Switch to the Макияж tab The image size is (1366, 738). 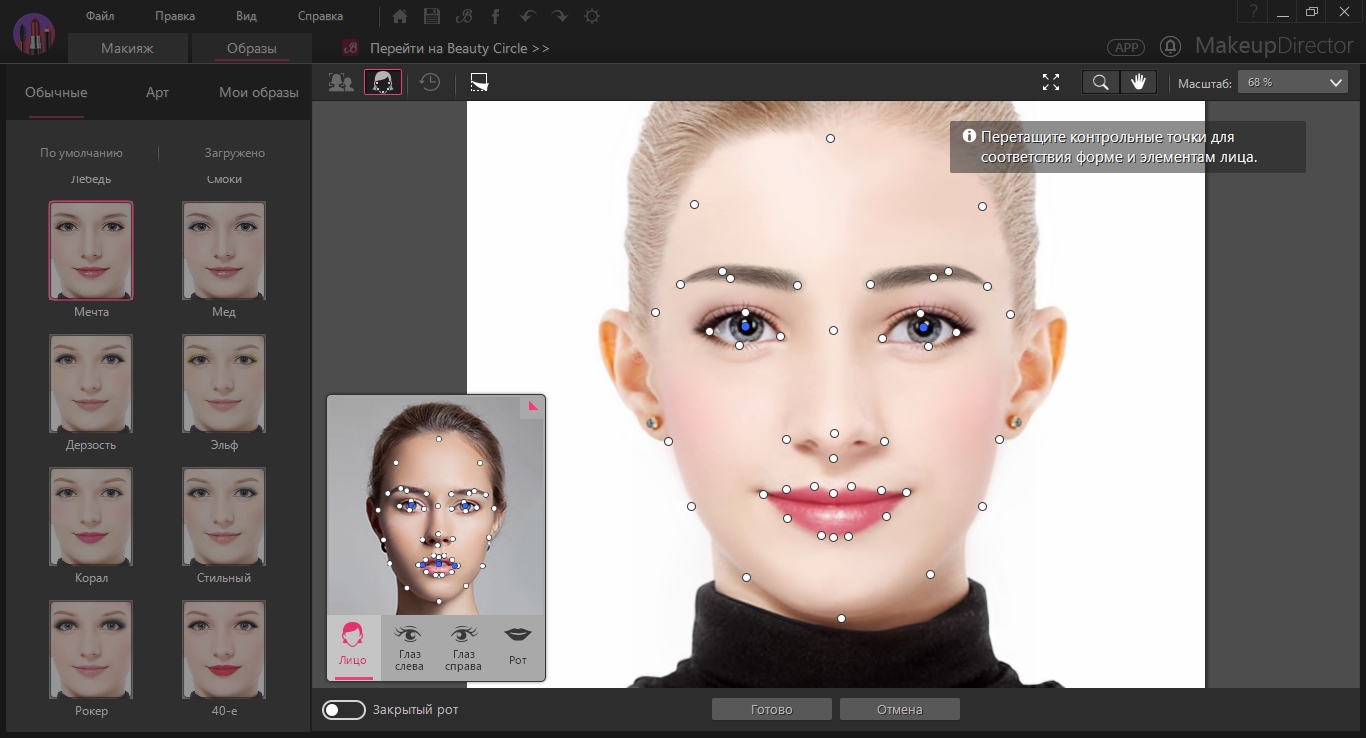tap(127, 48)
